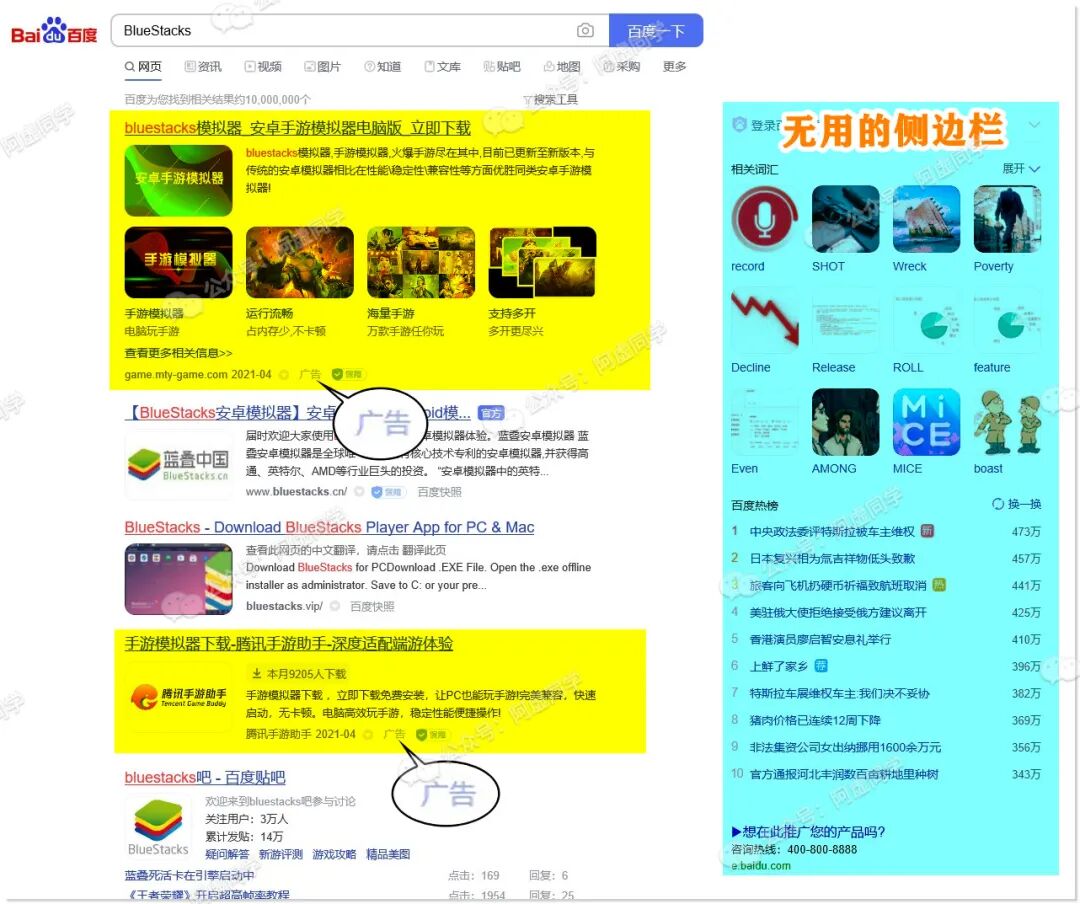Screen dimensions: 1080x904
Task: Open the 视频 tab
Action: click(x=263, y=66)
